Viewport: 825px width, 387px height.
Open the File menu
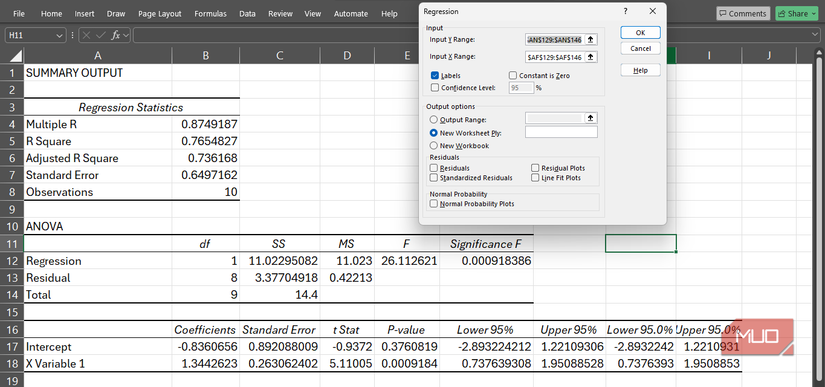click(18, 14)
